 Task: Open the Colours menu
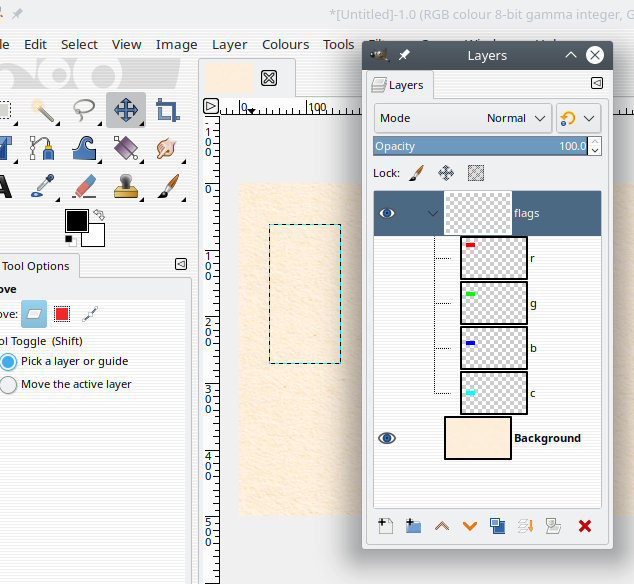click(285, 44)
